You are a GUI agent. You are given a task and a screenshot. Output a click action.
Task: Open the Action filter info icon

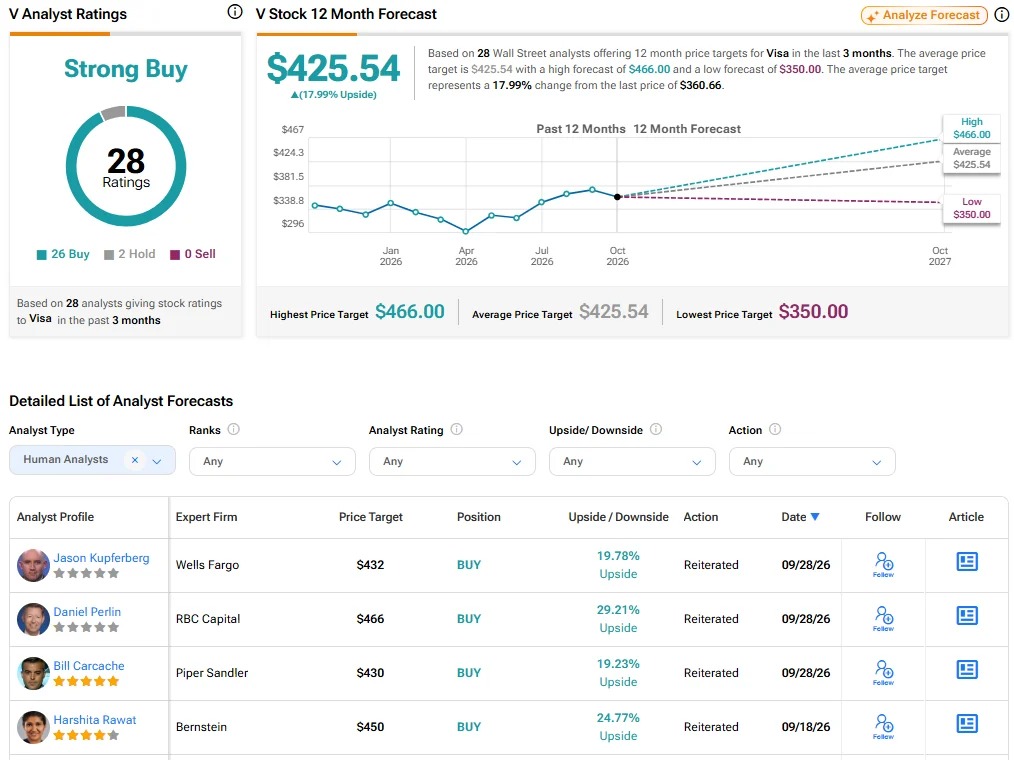pyautogui.click(x=775, y=429)
